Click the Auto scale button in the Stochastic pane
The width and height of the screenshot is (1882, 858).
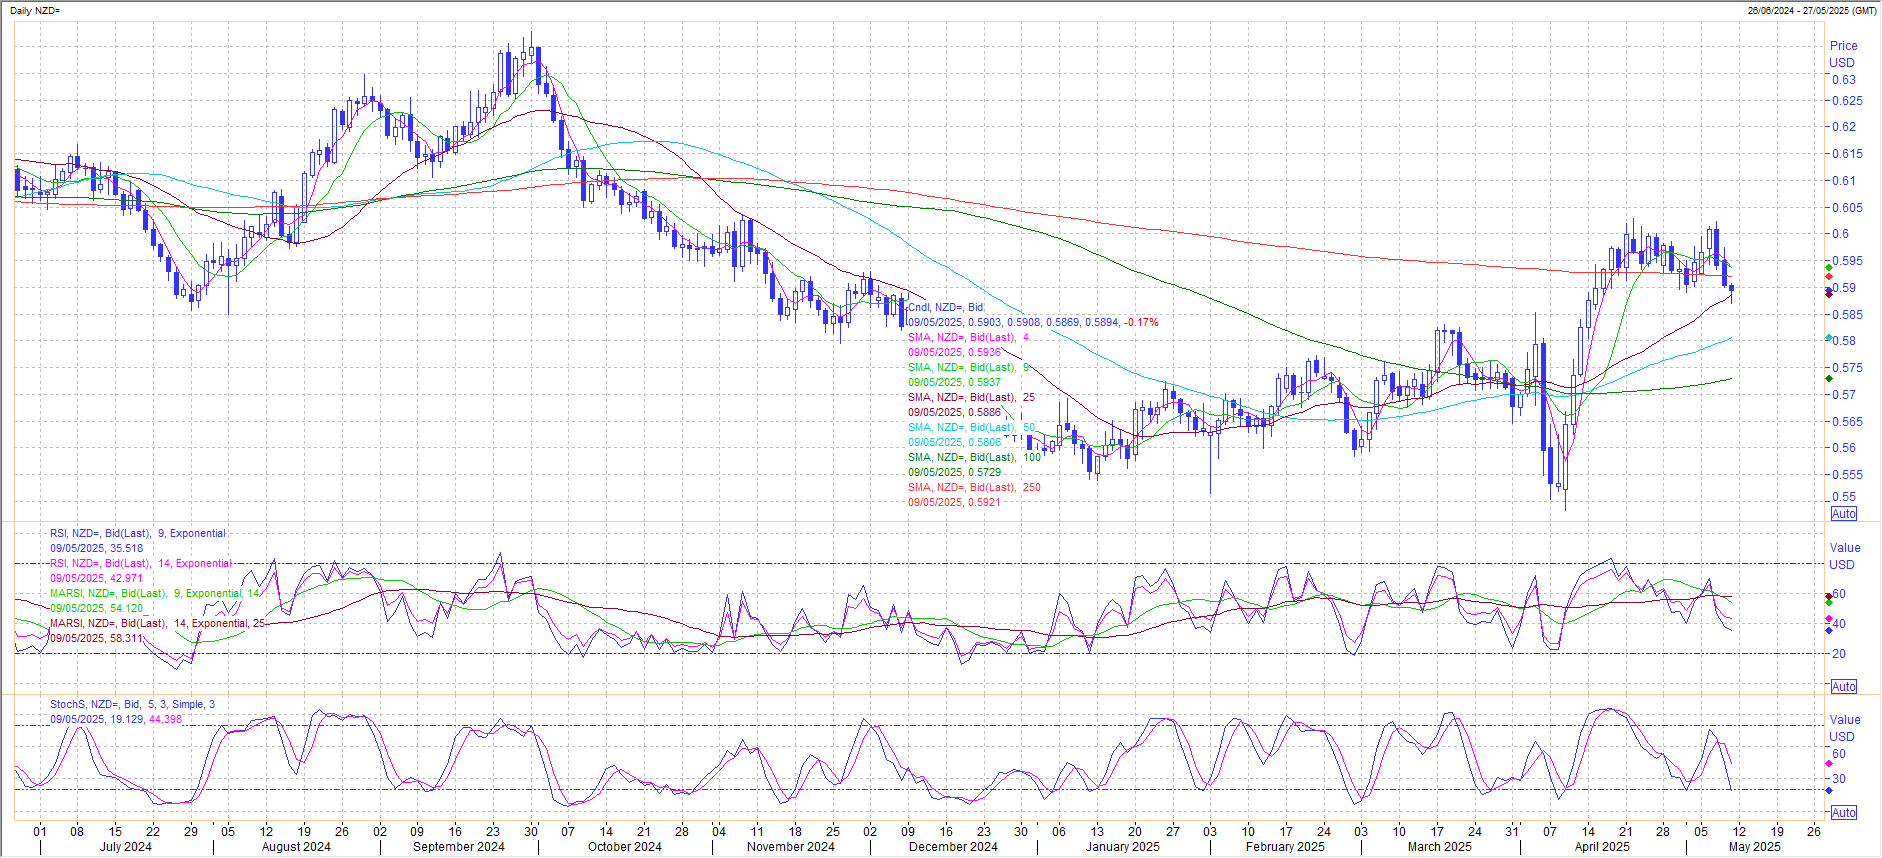1844,813
